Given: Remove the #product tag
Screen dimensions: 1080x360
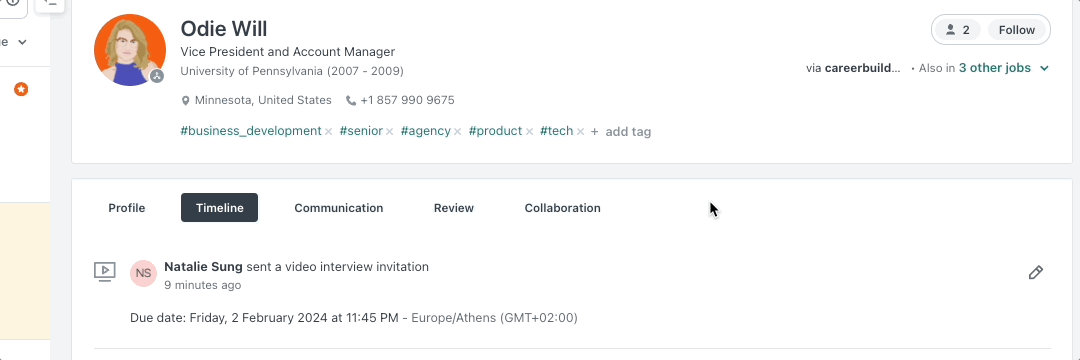Looking at the screenshot, I should coord(529,131).
